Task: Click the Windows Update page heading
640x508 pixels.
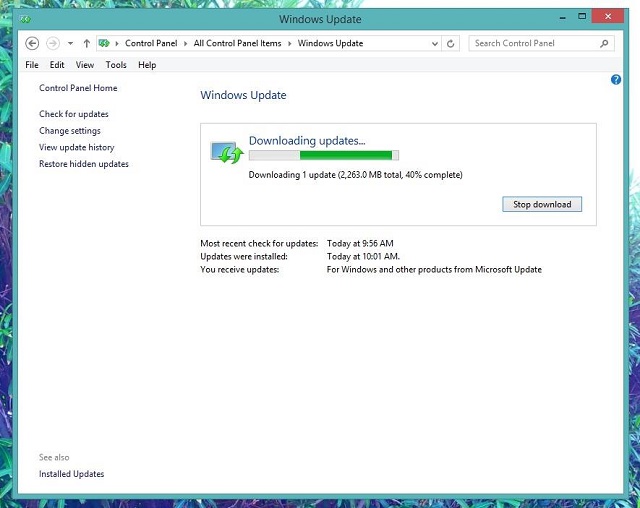Action: pyautogui.click(x=243, y=95)
